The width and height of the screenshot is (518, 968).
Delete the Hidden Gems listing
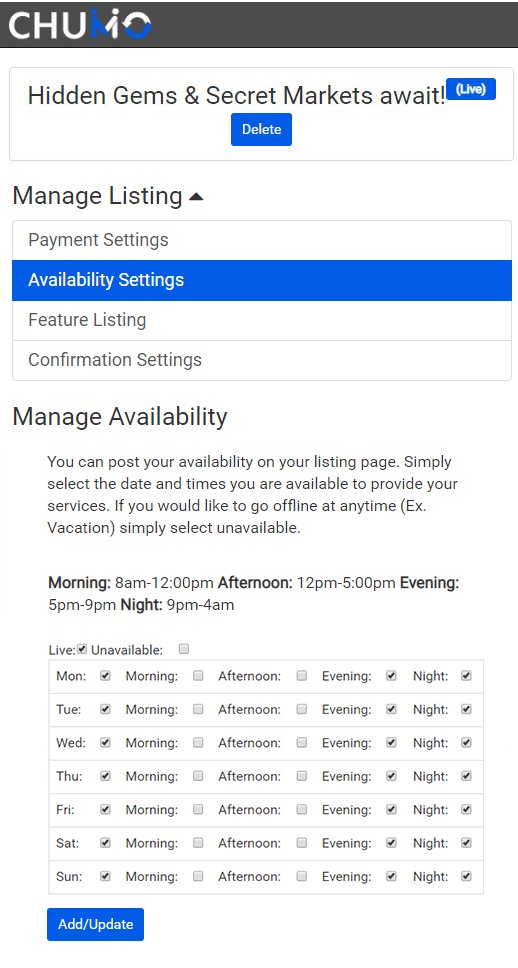pyautogui.click(x=261, y=130)
